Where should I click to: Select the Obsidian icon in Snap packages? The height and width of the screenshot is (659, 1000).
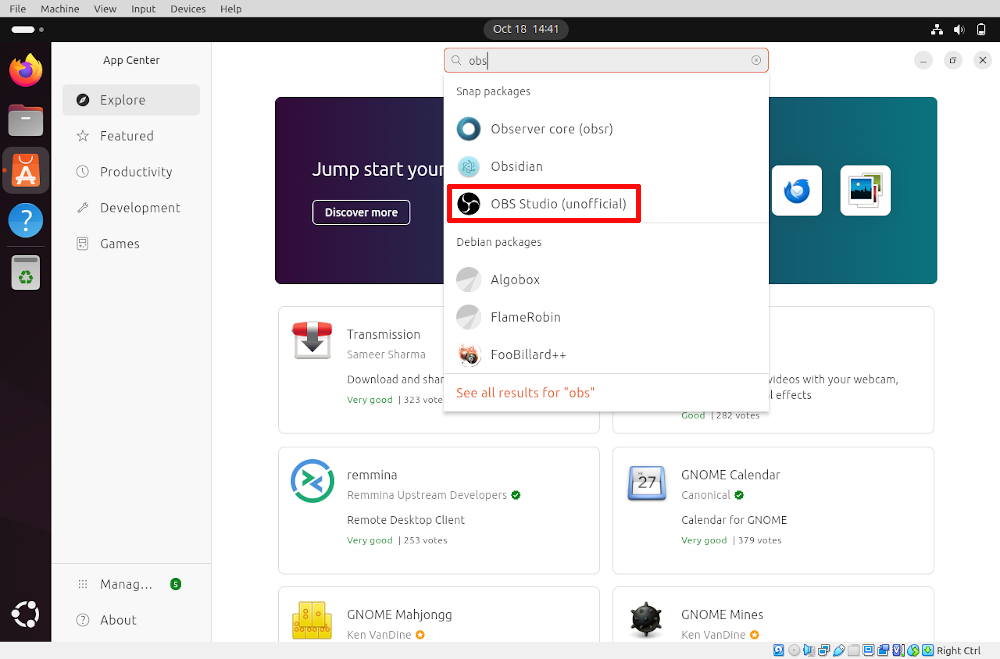point(468,166)
